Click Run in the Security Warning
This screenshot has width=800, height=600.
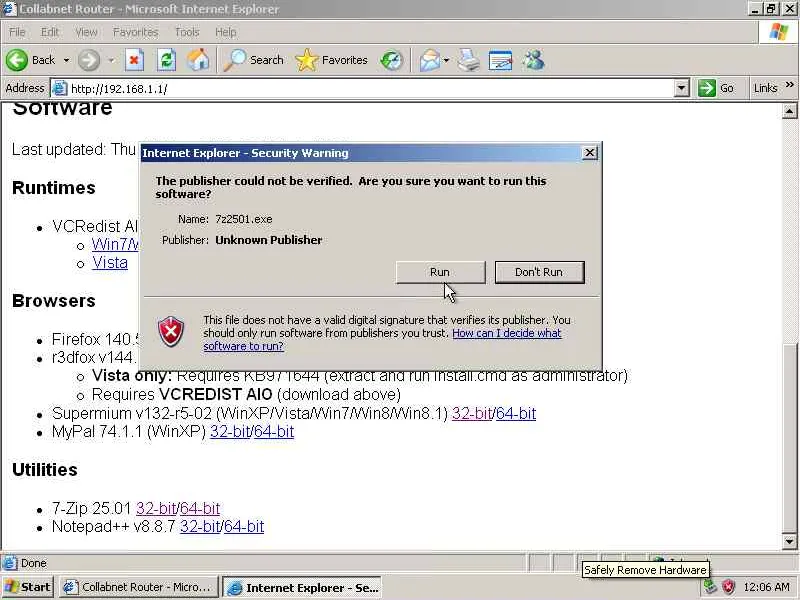[x=440, y=272]
